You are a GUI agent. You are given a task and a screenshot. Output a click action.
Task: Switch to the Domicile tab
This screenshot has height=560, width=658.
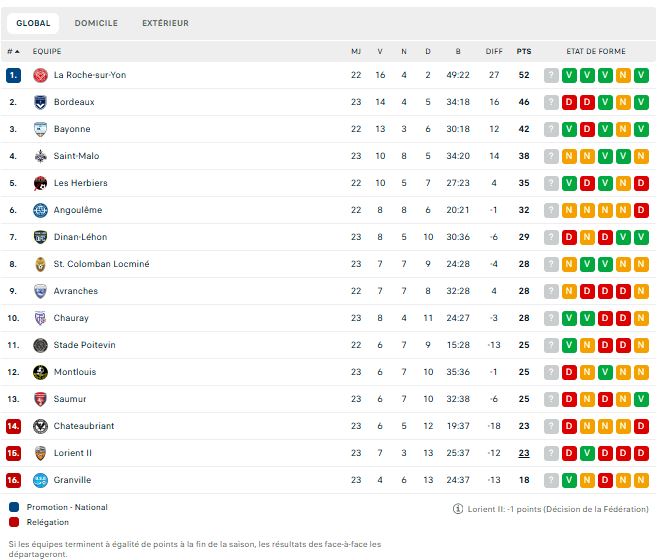[96, 23]
